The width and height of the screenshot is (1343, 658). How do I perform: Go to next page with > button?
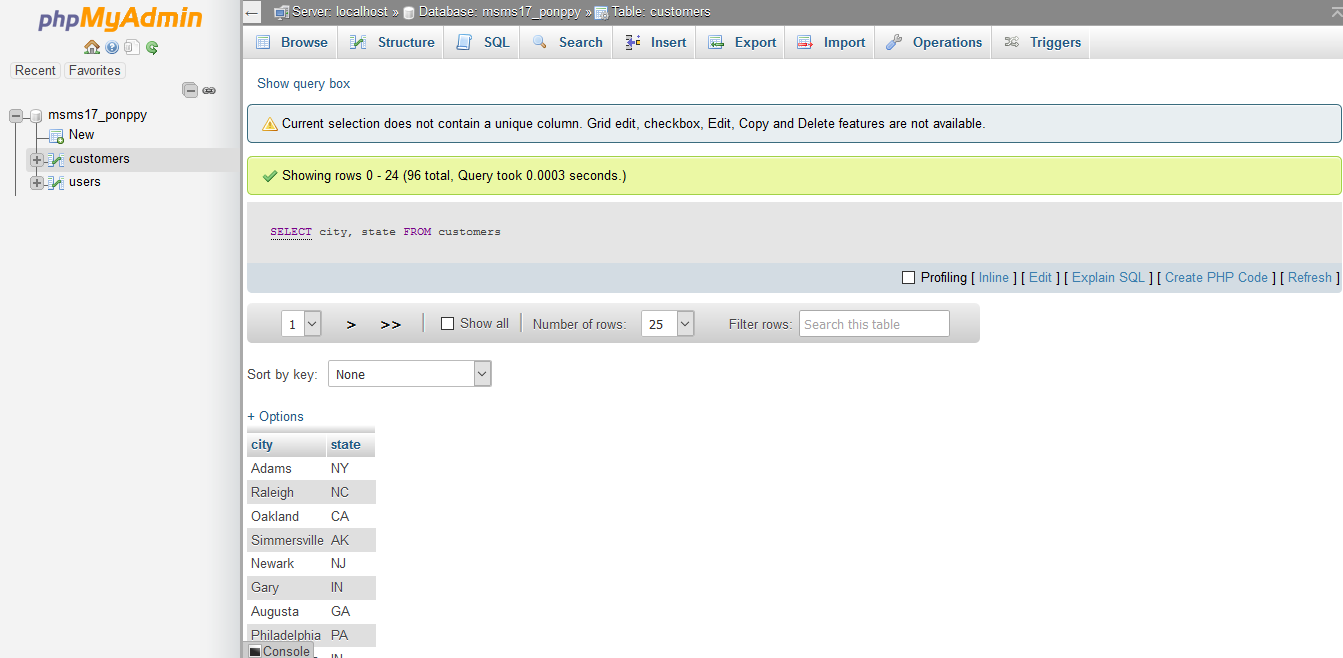coord(351,324)
